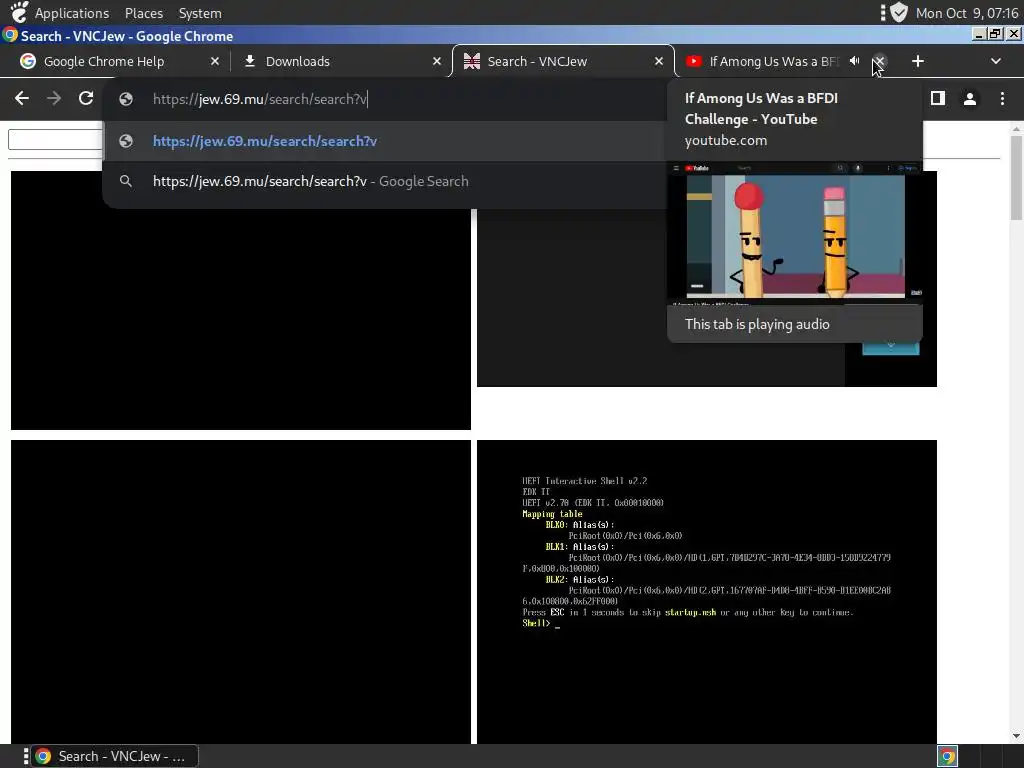
Task: Click the download icon on the Downloads tab
Action: click(x=249, y=61)
